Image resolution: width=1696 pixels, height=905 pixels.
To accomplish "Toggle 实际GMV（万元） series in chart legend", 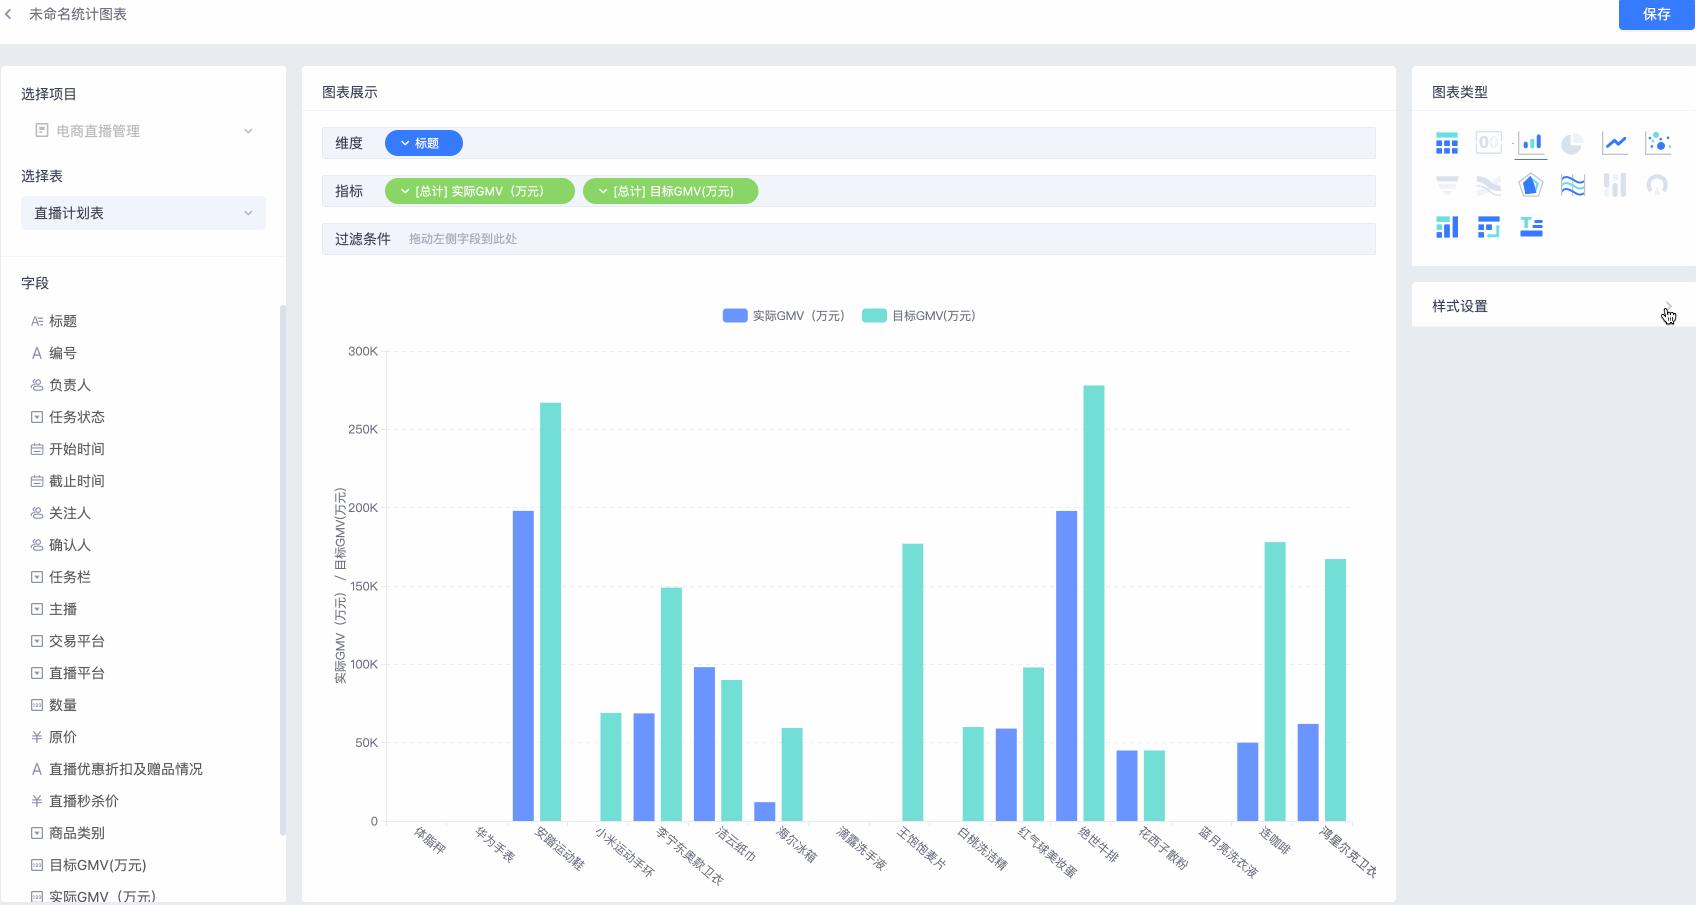I will pos(784,316).
